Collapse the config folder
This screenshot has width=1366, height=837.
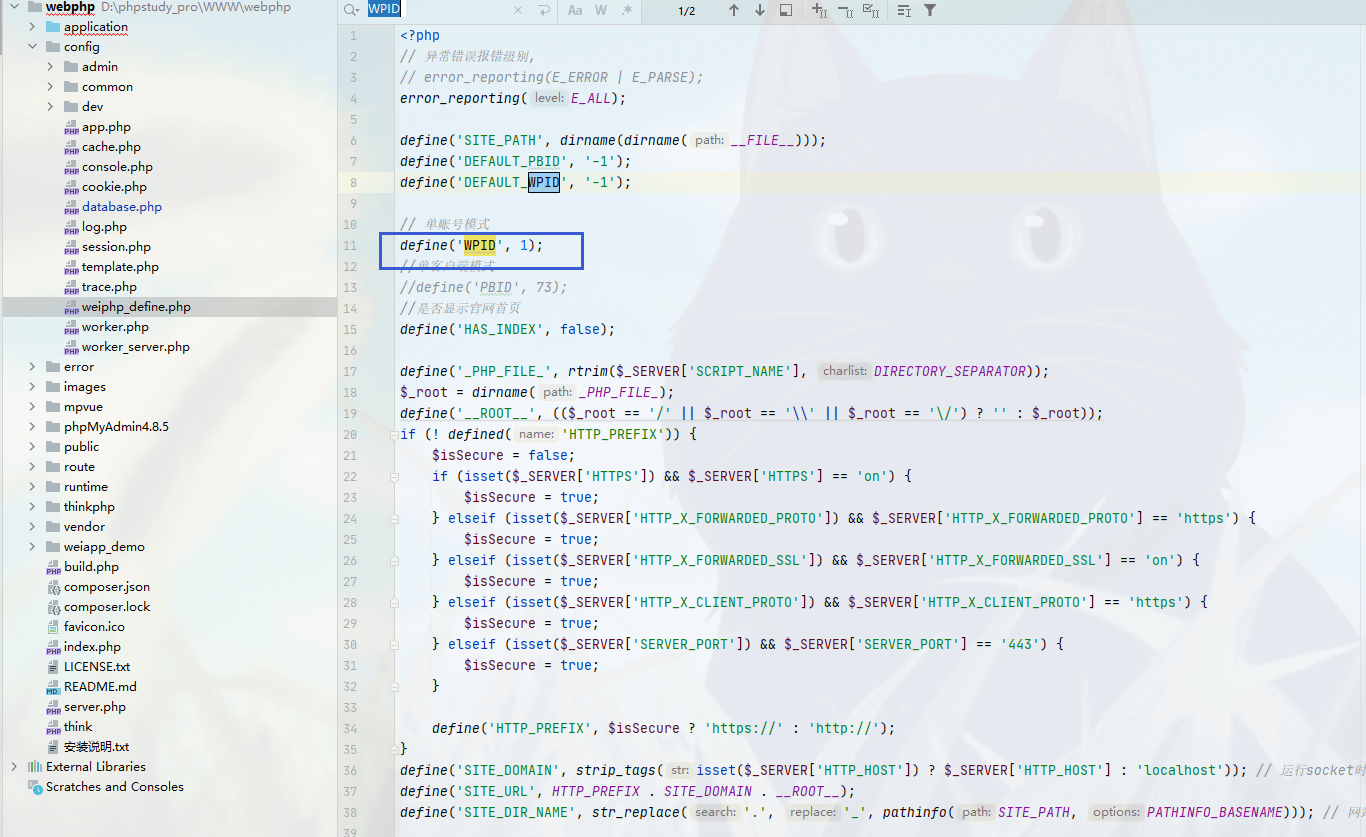32,47
